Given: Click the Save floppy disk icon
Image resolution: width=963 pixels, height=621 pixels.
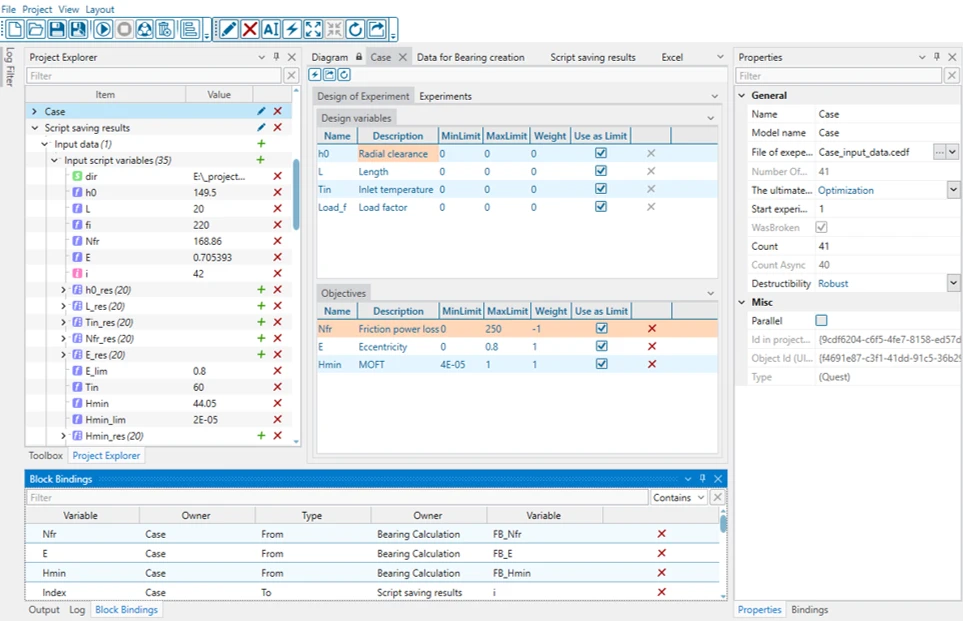Looking at the screenshot, I should [57, 30].
